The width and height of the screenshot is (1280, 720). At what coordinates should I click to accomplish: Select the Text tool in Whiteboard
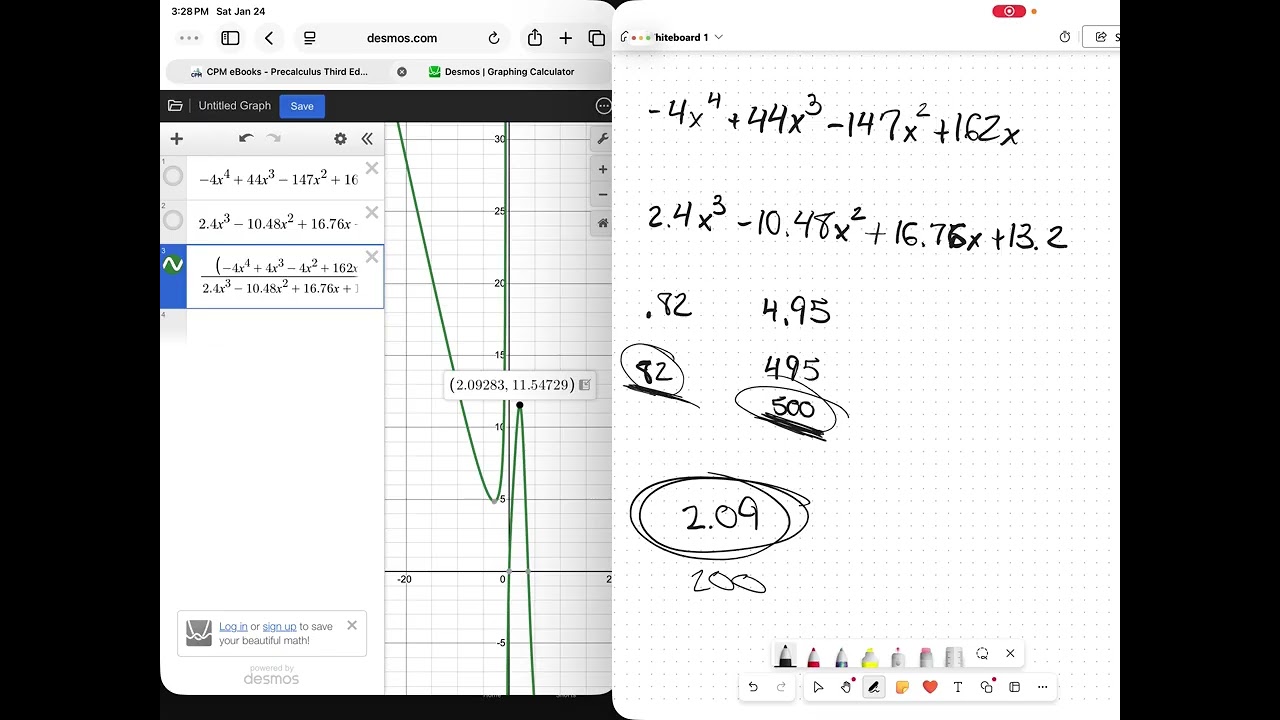point(958,687)
